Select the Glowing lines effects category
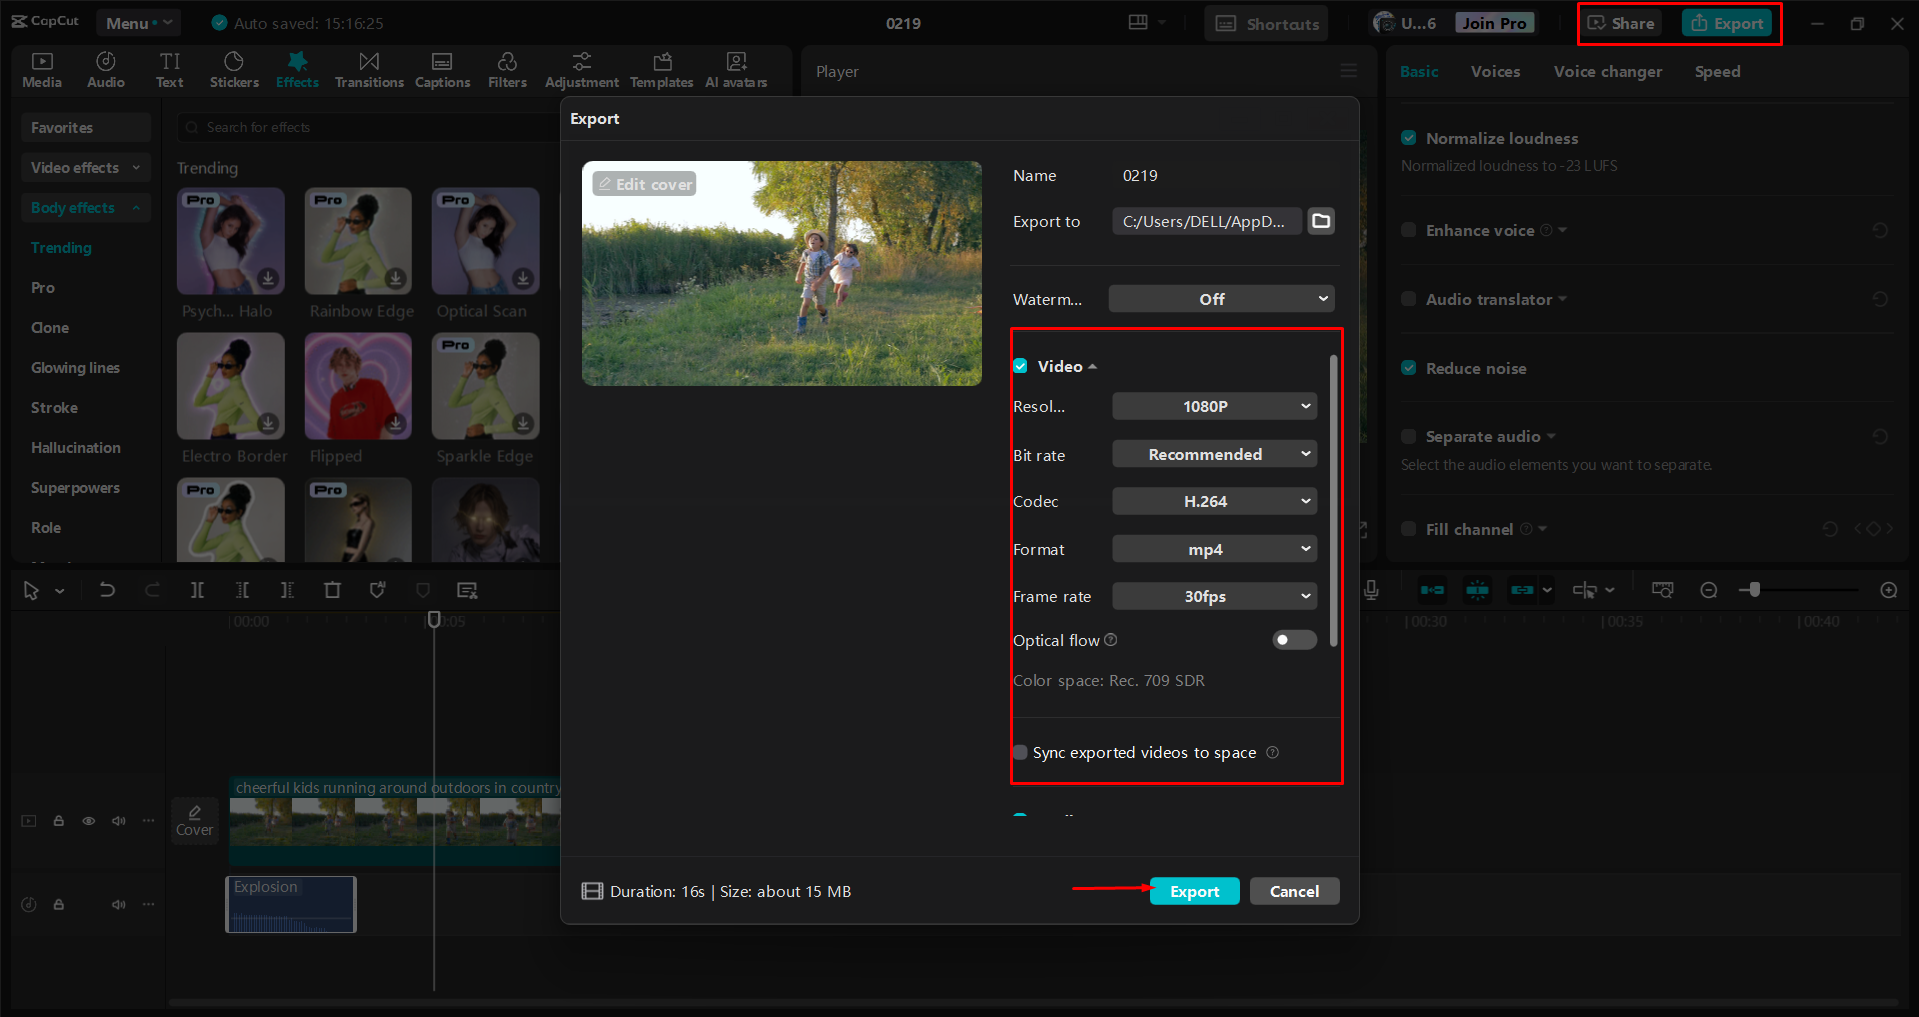1919x1017 pixels. pyautogui.click(x=75, y=367)
